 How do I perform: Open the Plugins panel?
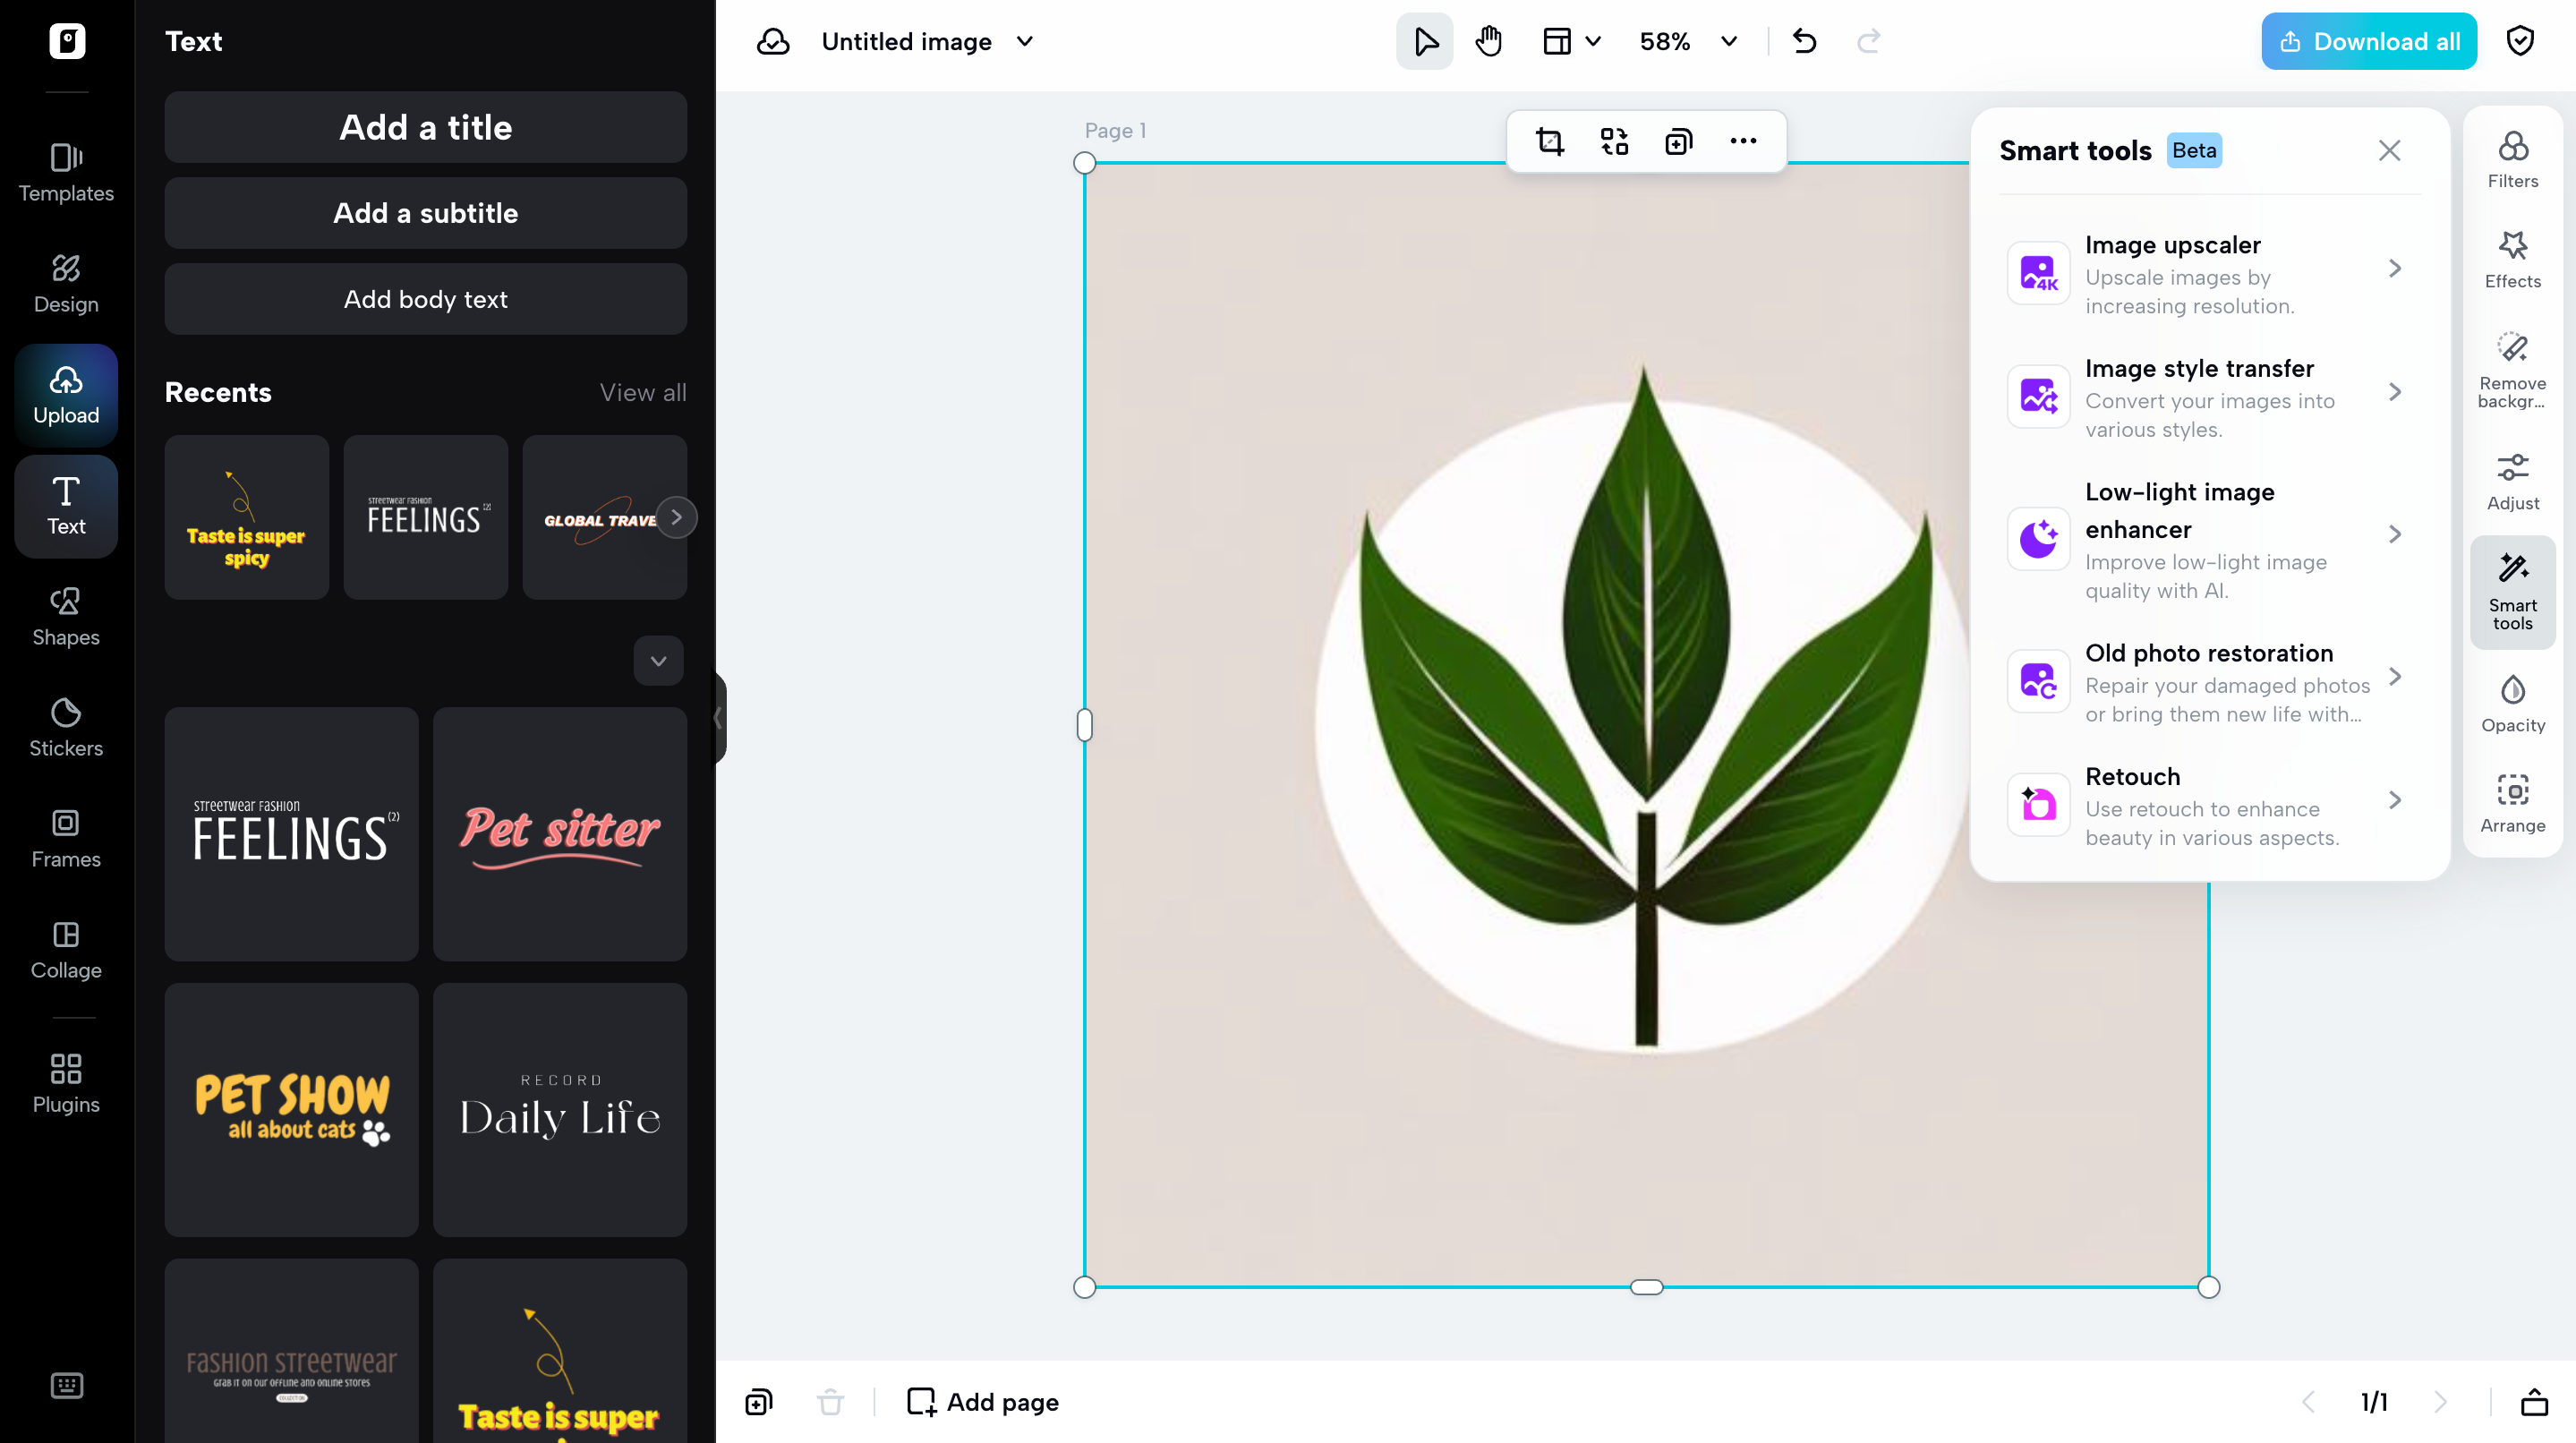[x=66, y=1081]
